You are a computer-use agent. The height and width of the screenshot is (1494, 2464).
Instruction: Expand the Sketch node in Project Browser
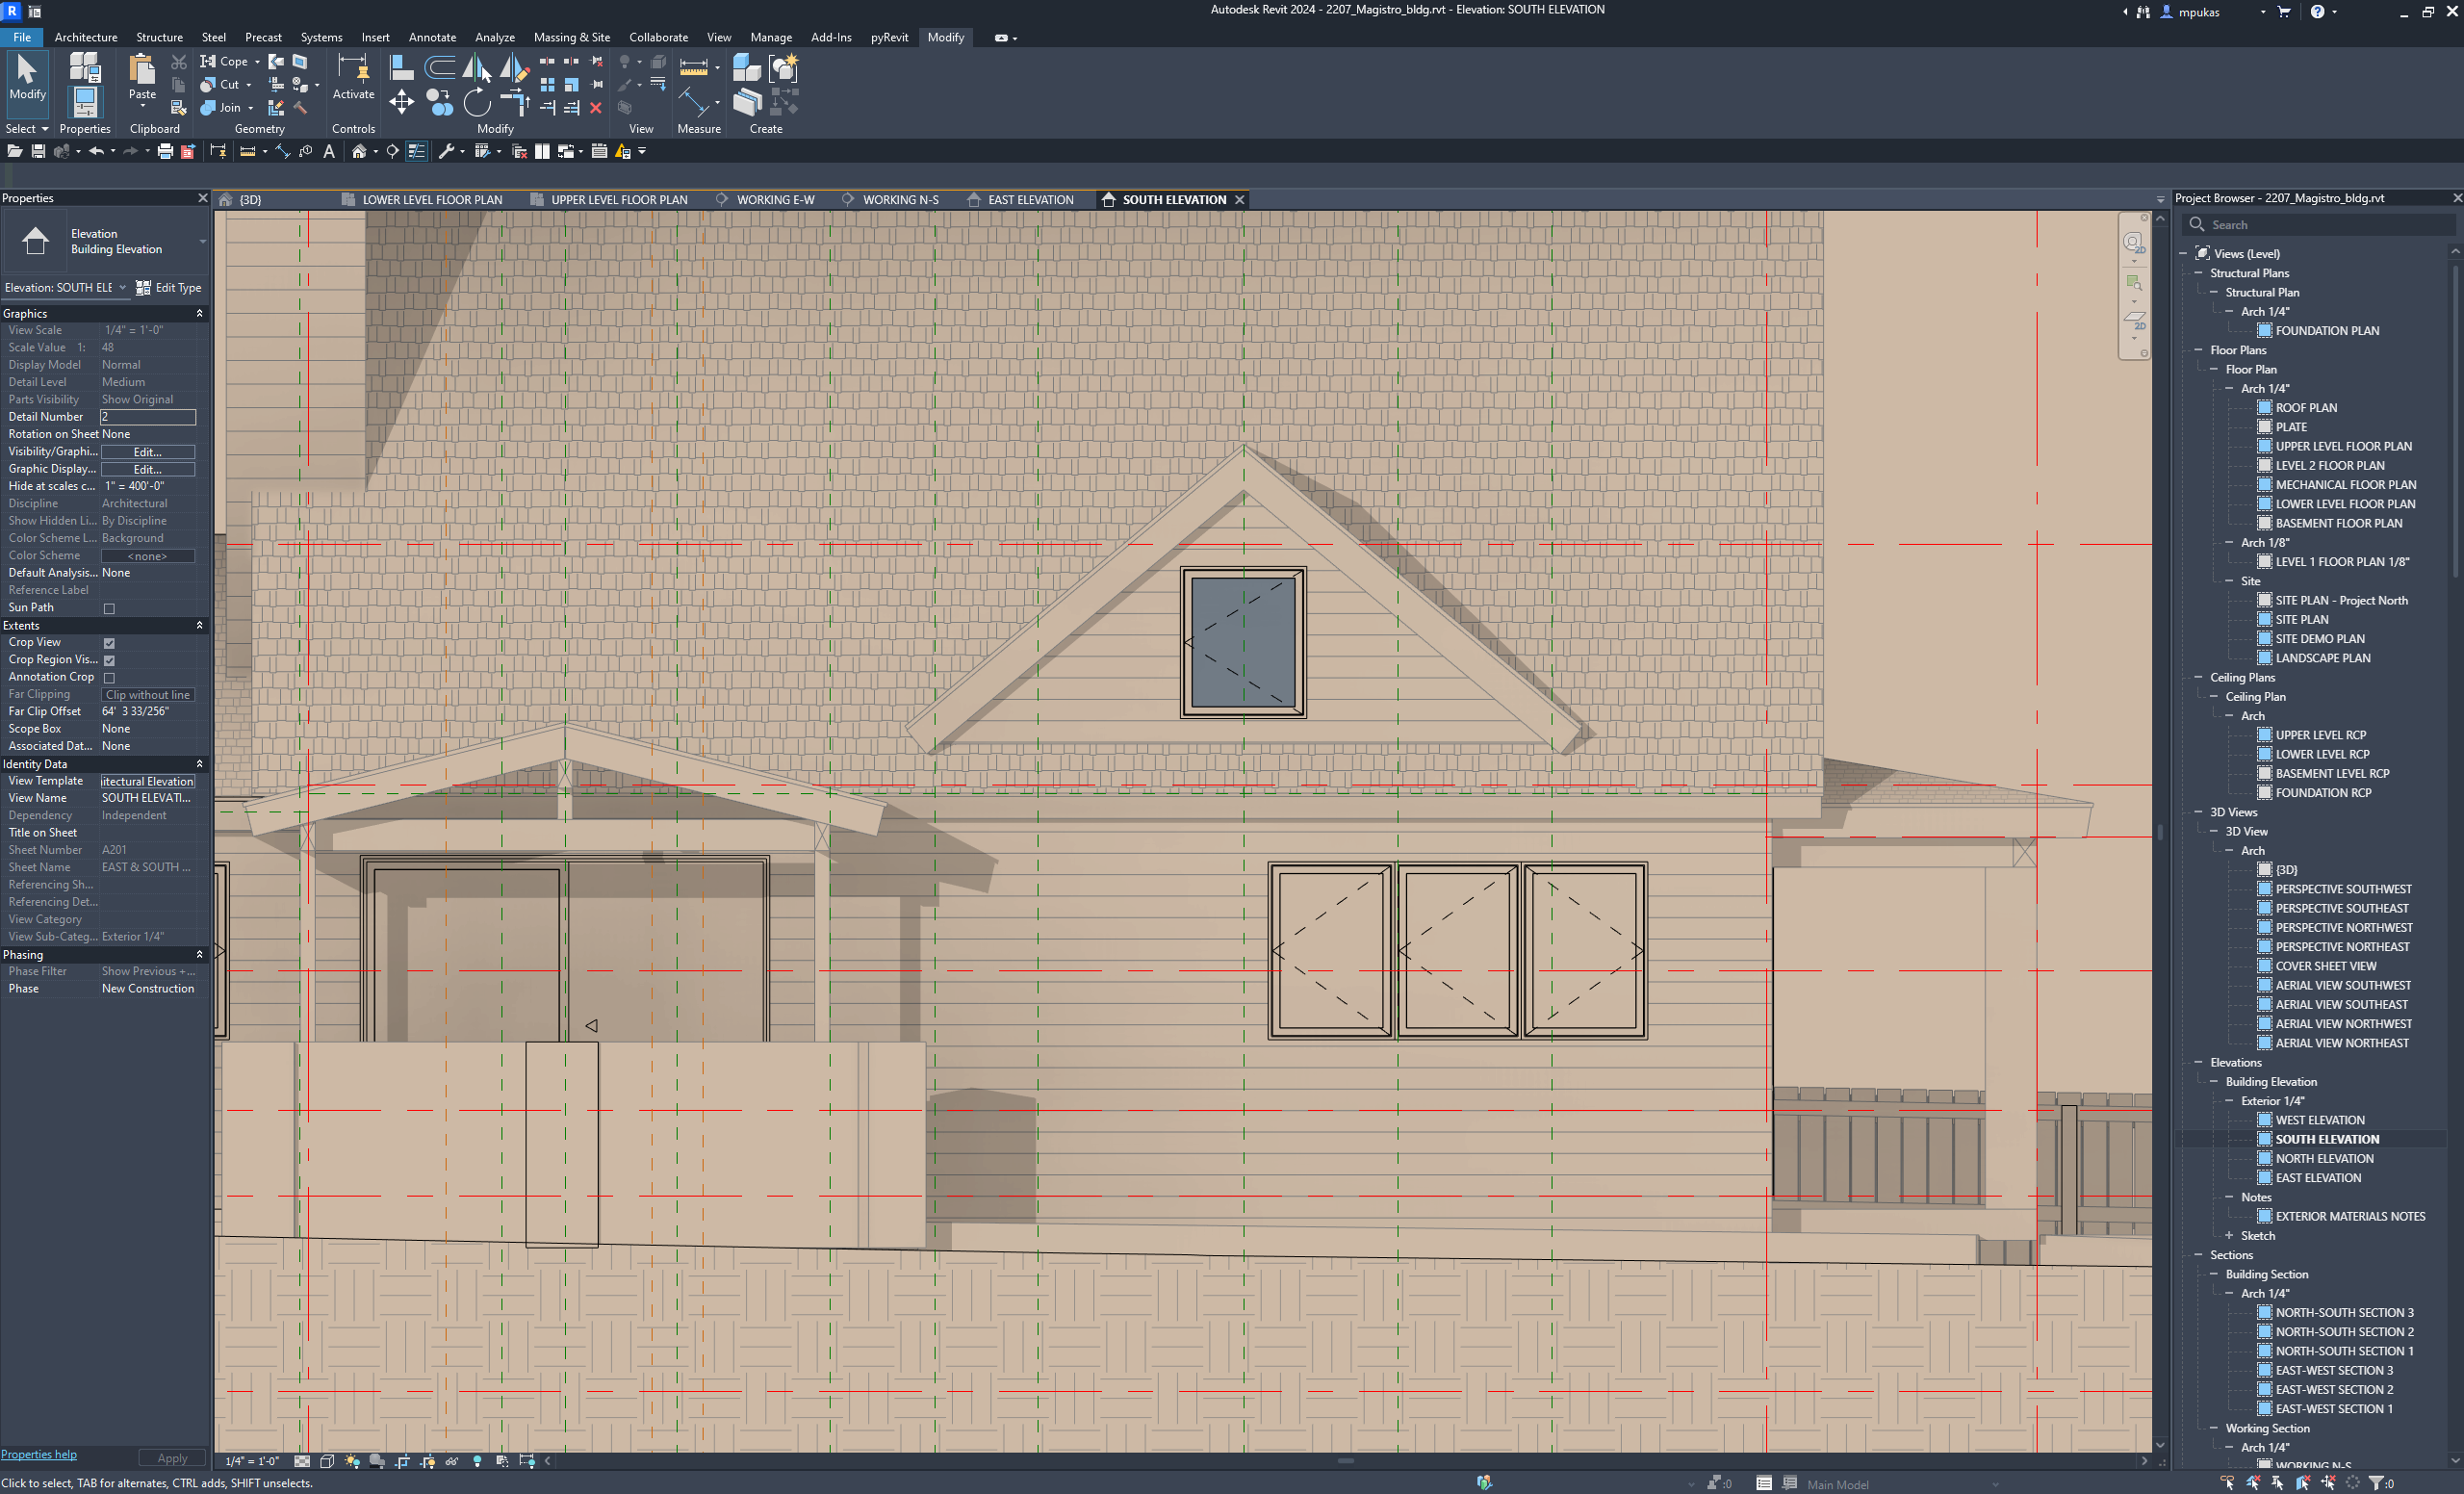(x=2229, y=1235)
